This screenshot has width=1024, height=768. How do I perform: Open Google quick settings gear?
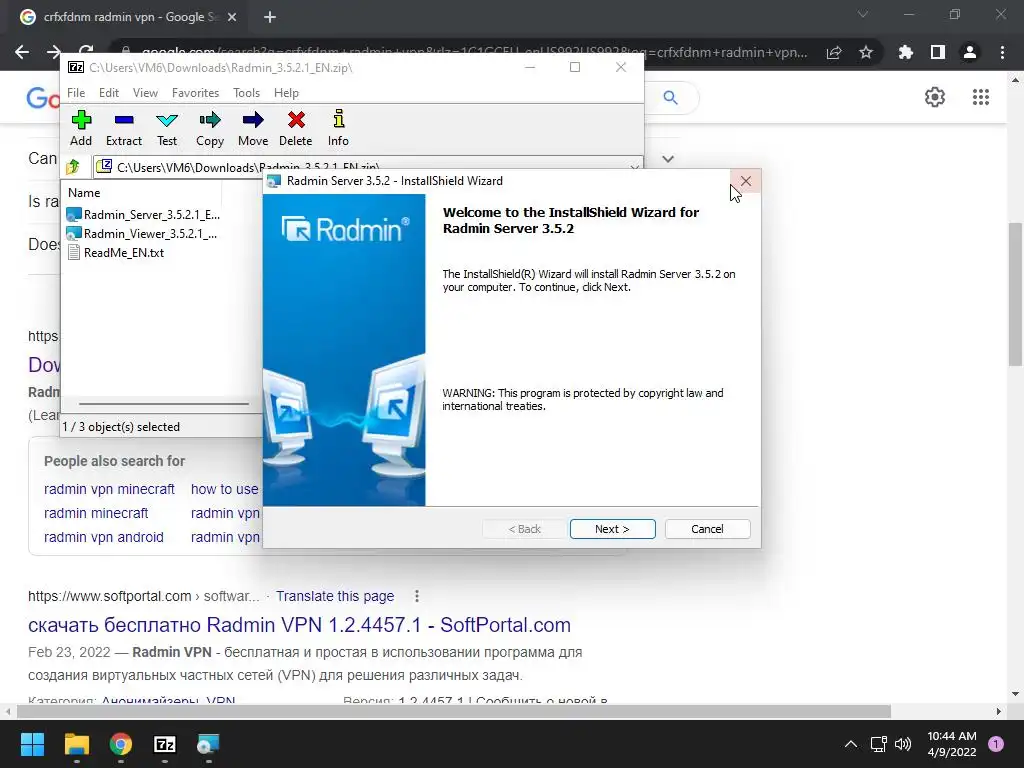(x=935, y=97)
